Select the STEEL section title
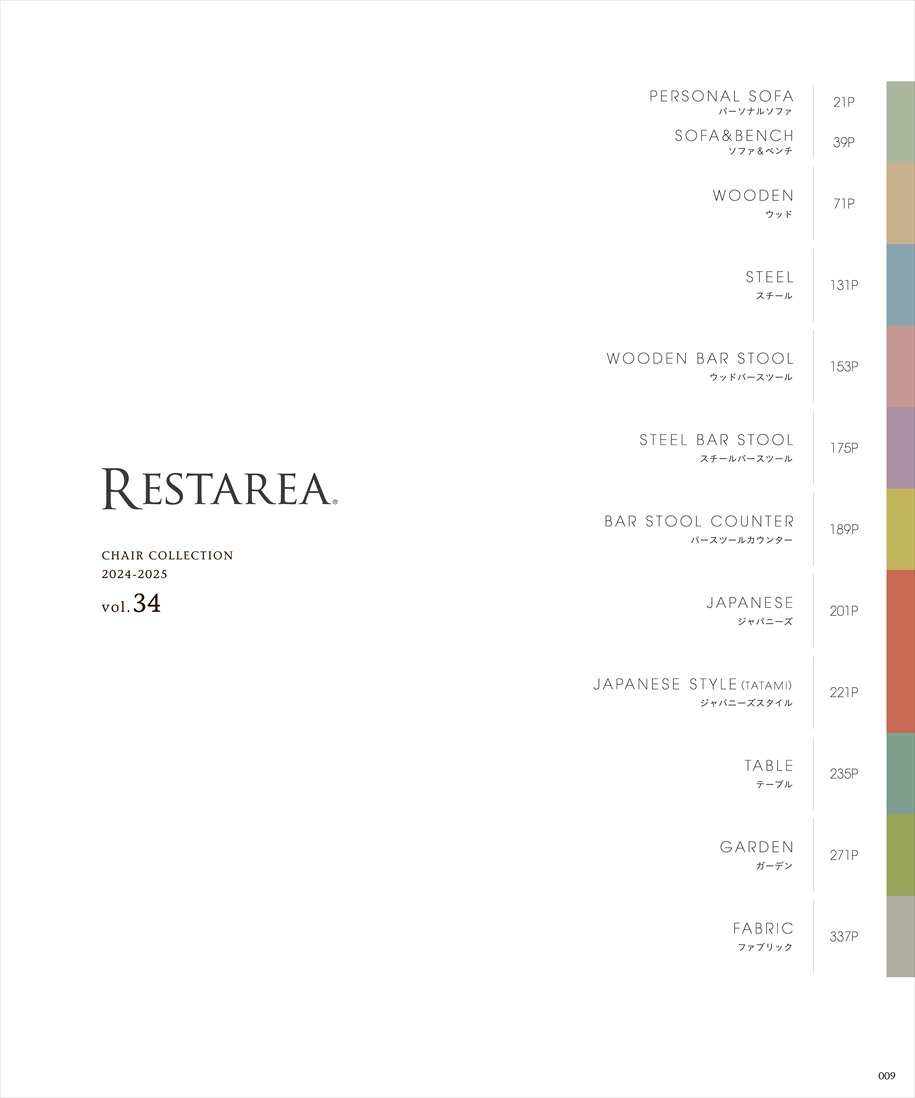 (x=769, y=277)
